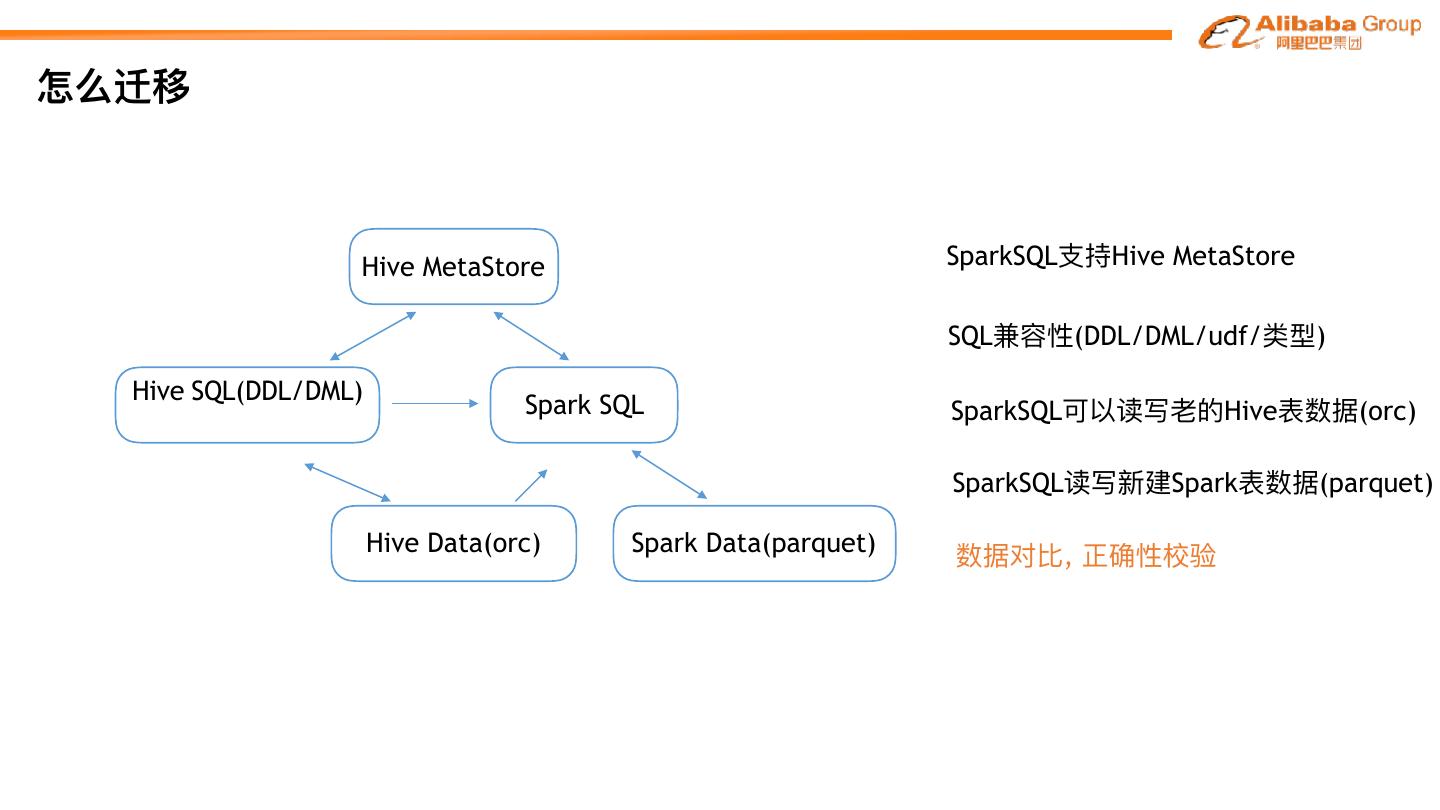The height and width of the screenshot is (810, 1440).
Task: Click the 阿里巴巴集团 text under the logo
Action: click(1318, 43)
